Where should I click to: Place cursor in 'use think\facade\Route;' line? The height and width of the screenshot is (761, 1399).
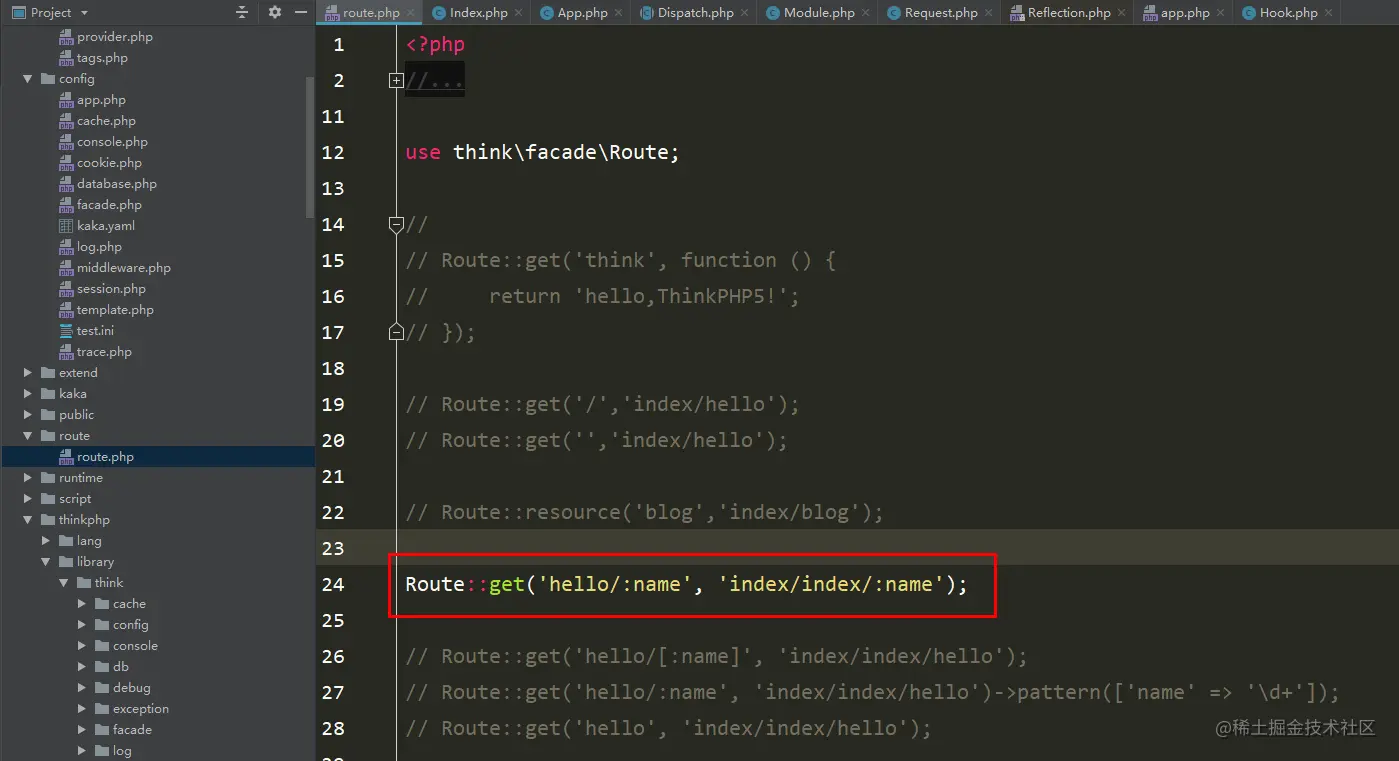click(x=542, y=152)
